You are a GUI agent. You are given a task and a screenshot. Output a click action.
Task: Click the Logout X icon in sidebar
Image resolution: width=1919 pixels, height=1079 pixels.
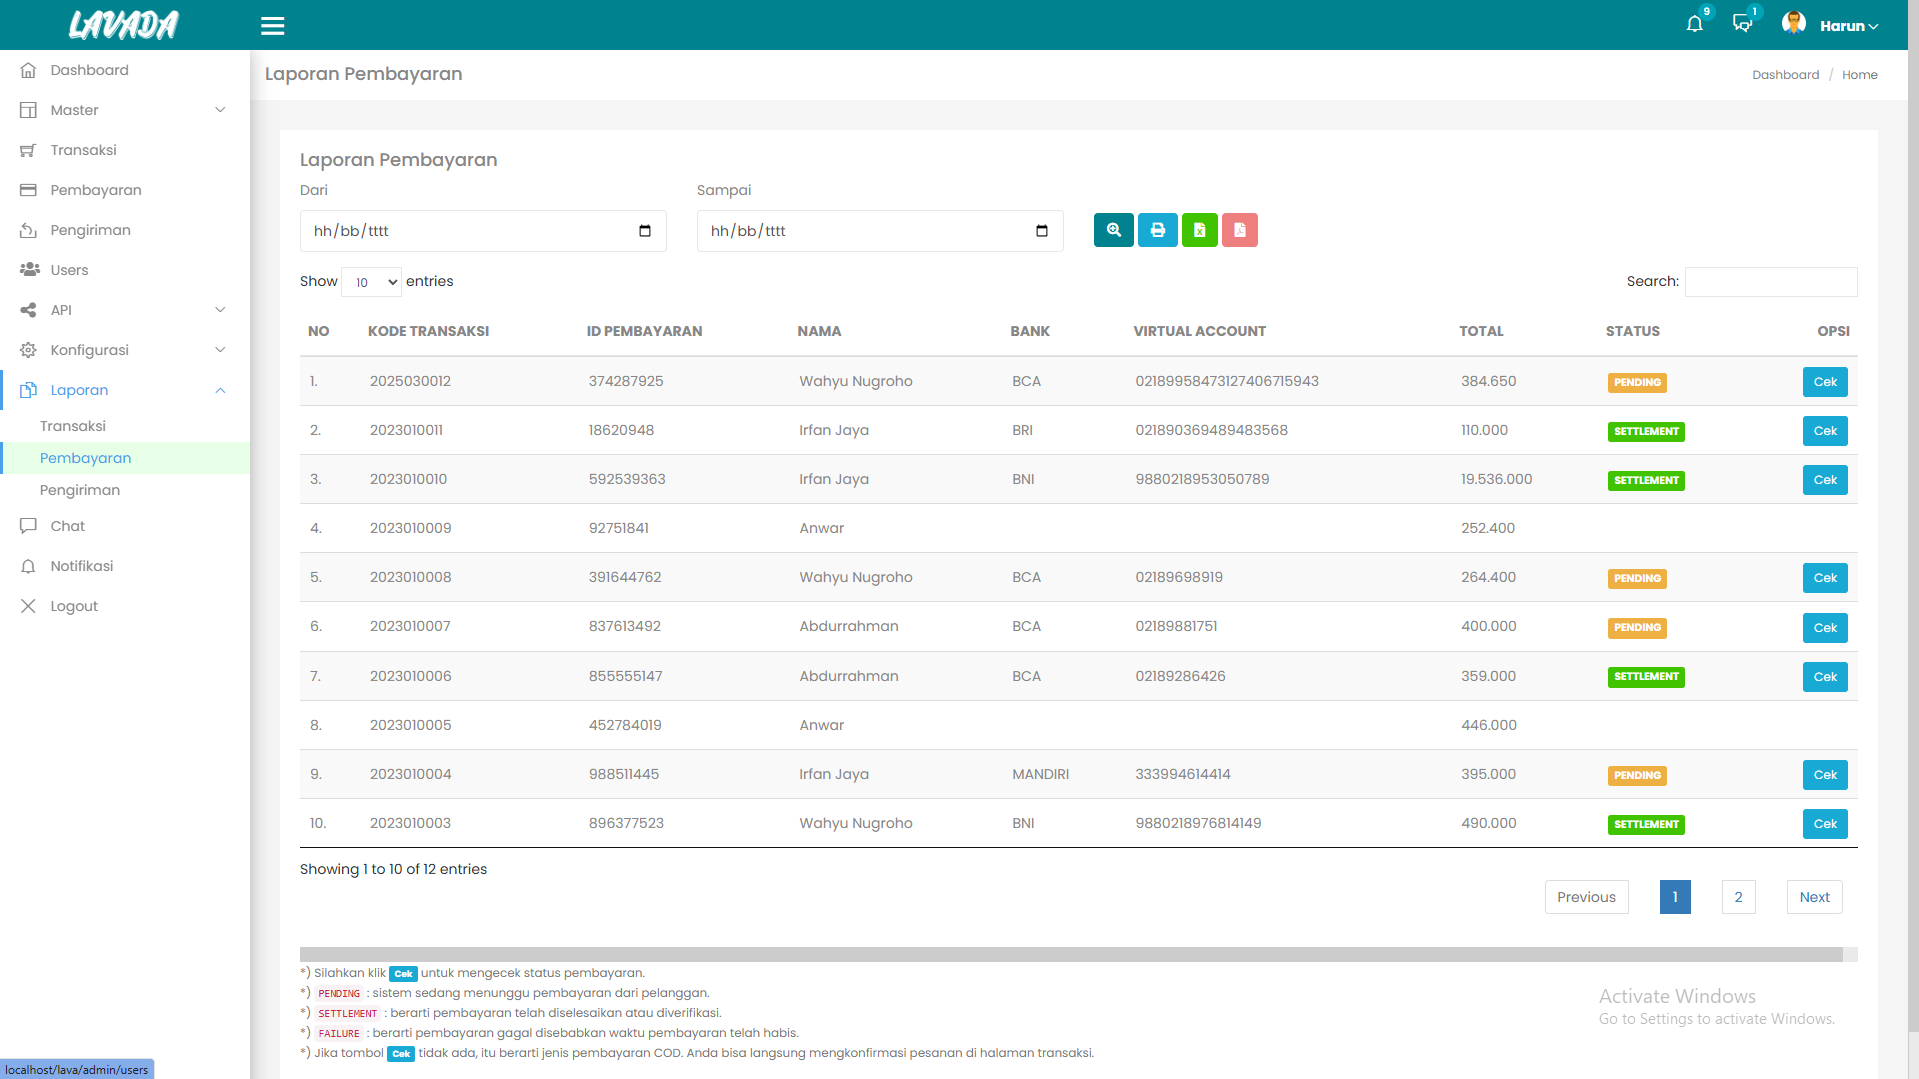28,606
